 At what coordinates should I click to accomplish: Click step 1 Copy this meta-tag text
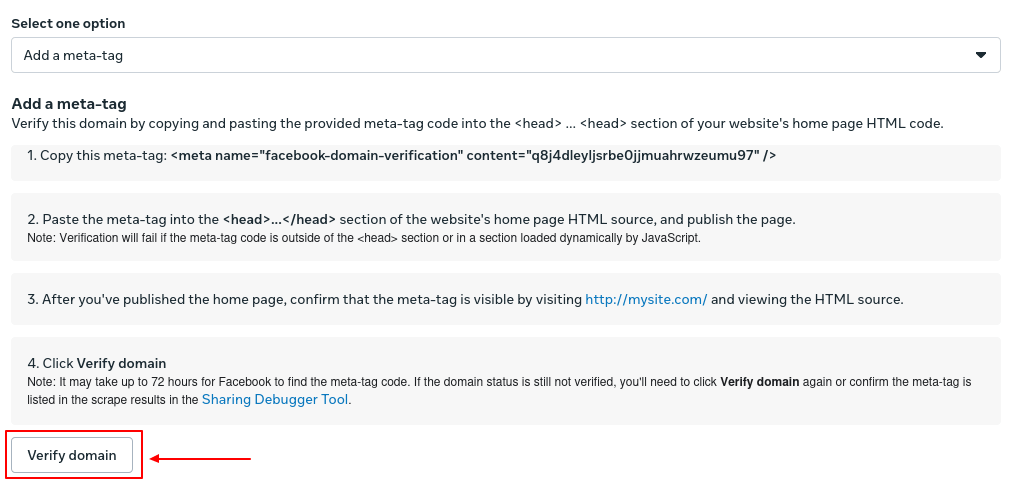click(98, 155)
